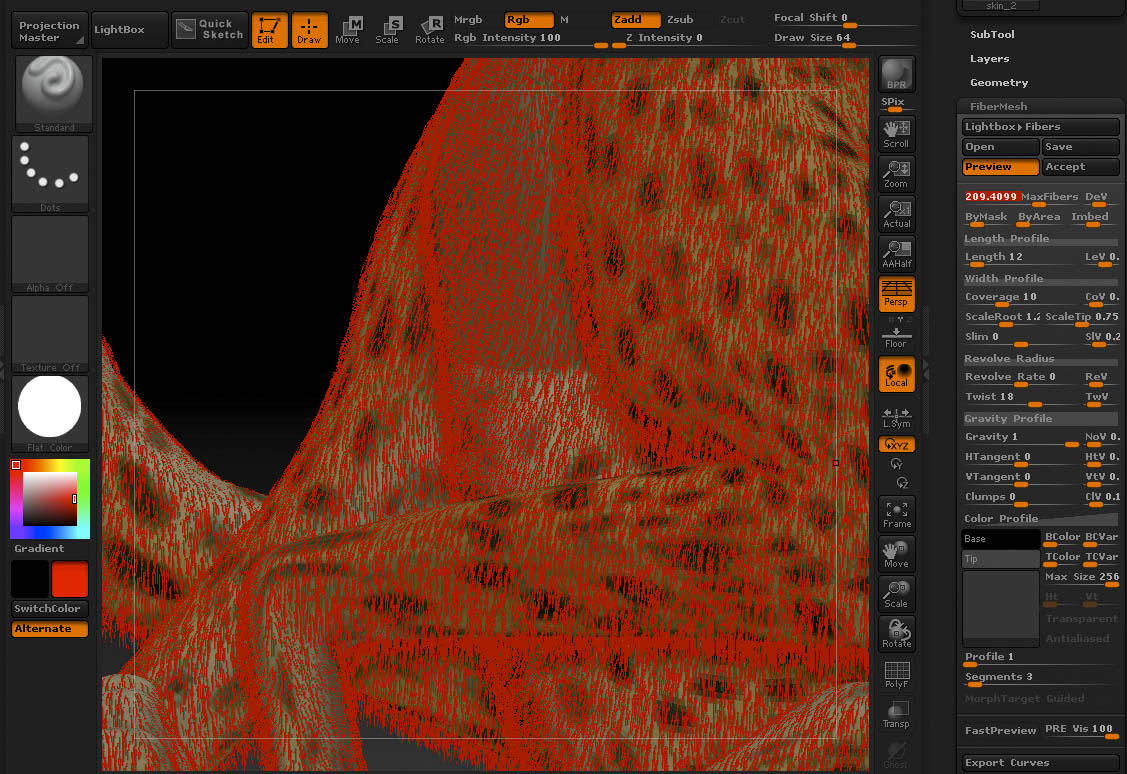Open the LightBox browser
Image resolution: width=1127 pixels, height=774 pixels.
point(119,30)
